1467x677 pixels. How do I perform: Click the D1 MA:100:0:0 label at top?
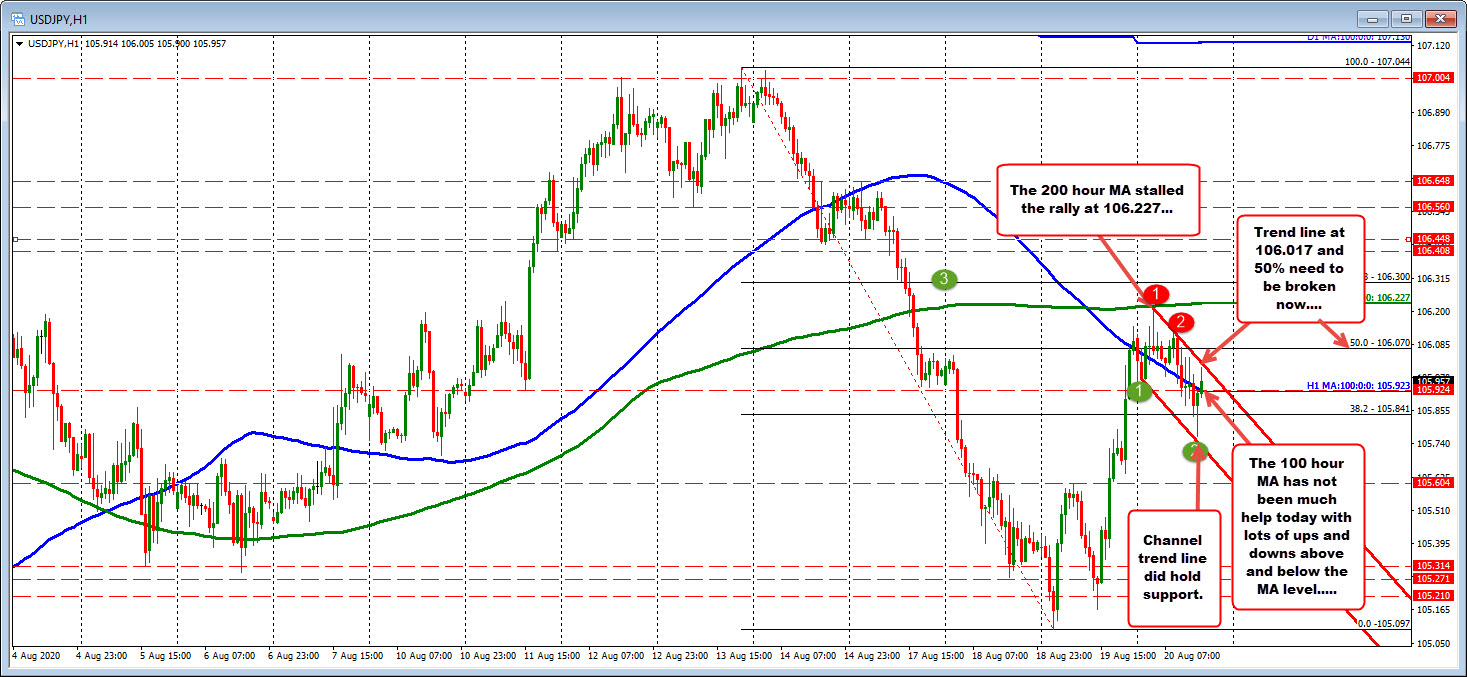pyautogui.click(x=1358, y=37)
